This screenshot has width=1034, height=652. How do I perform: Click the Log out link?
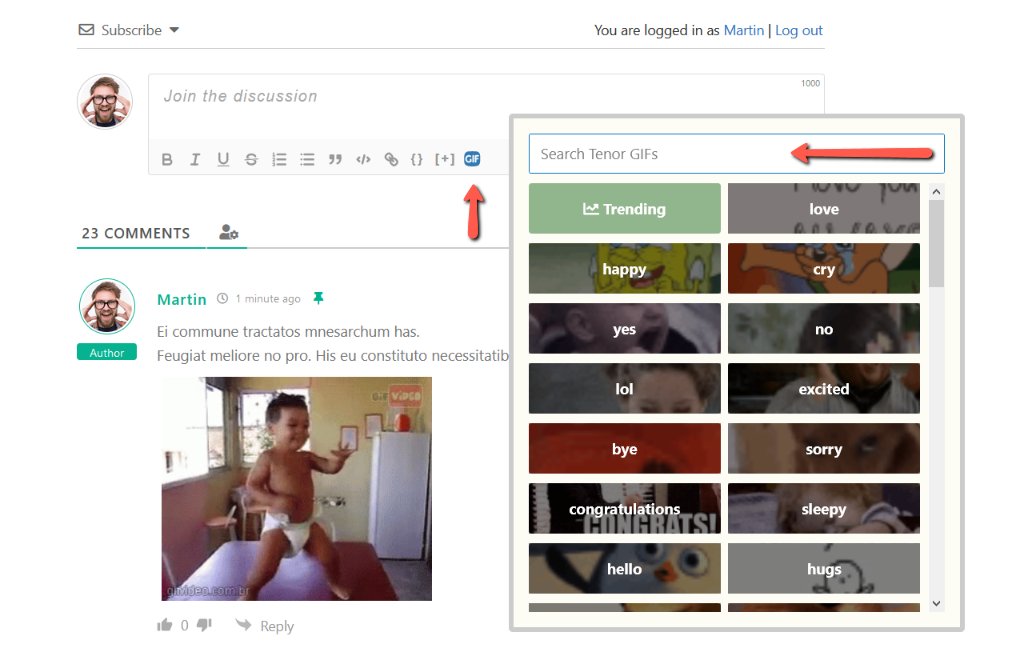click(x=799, y=30)
